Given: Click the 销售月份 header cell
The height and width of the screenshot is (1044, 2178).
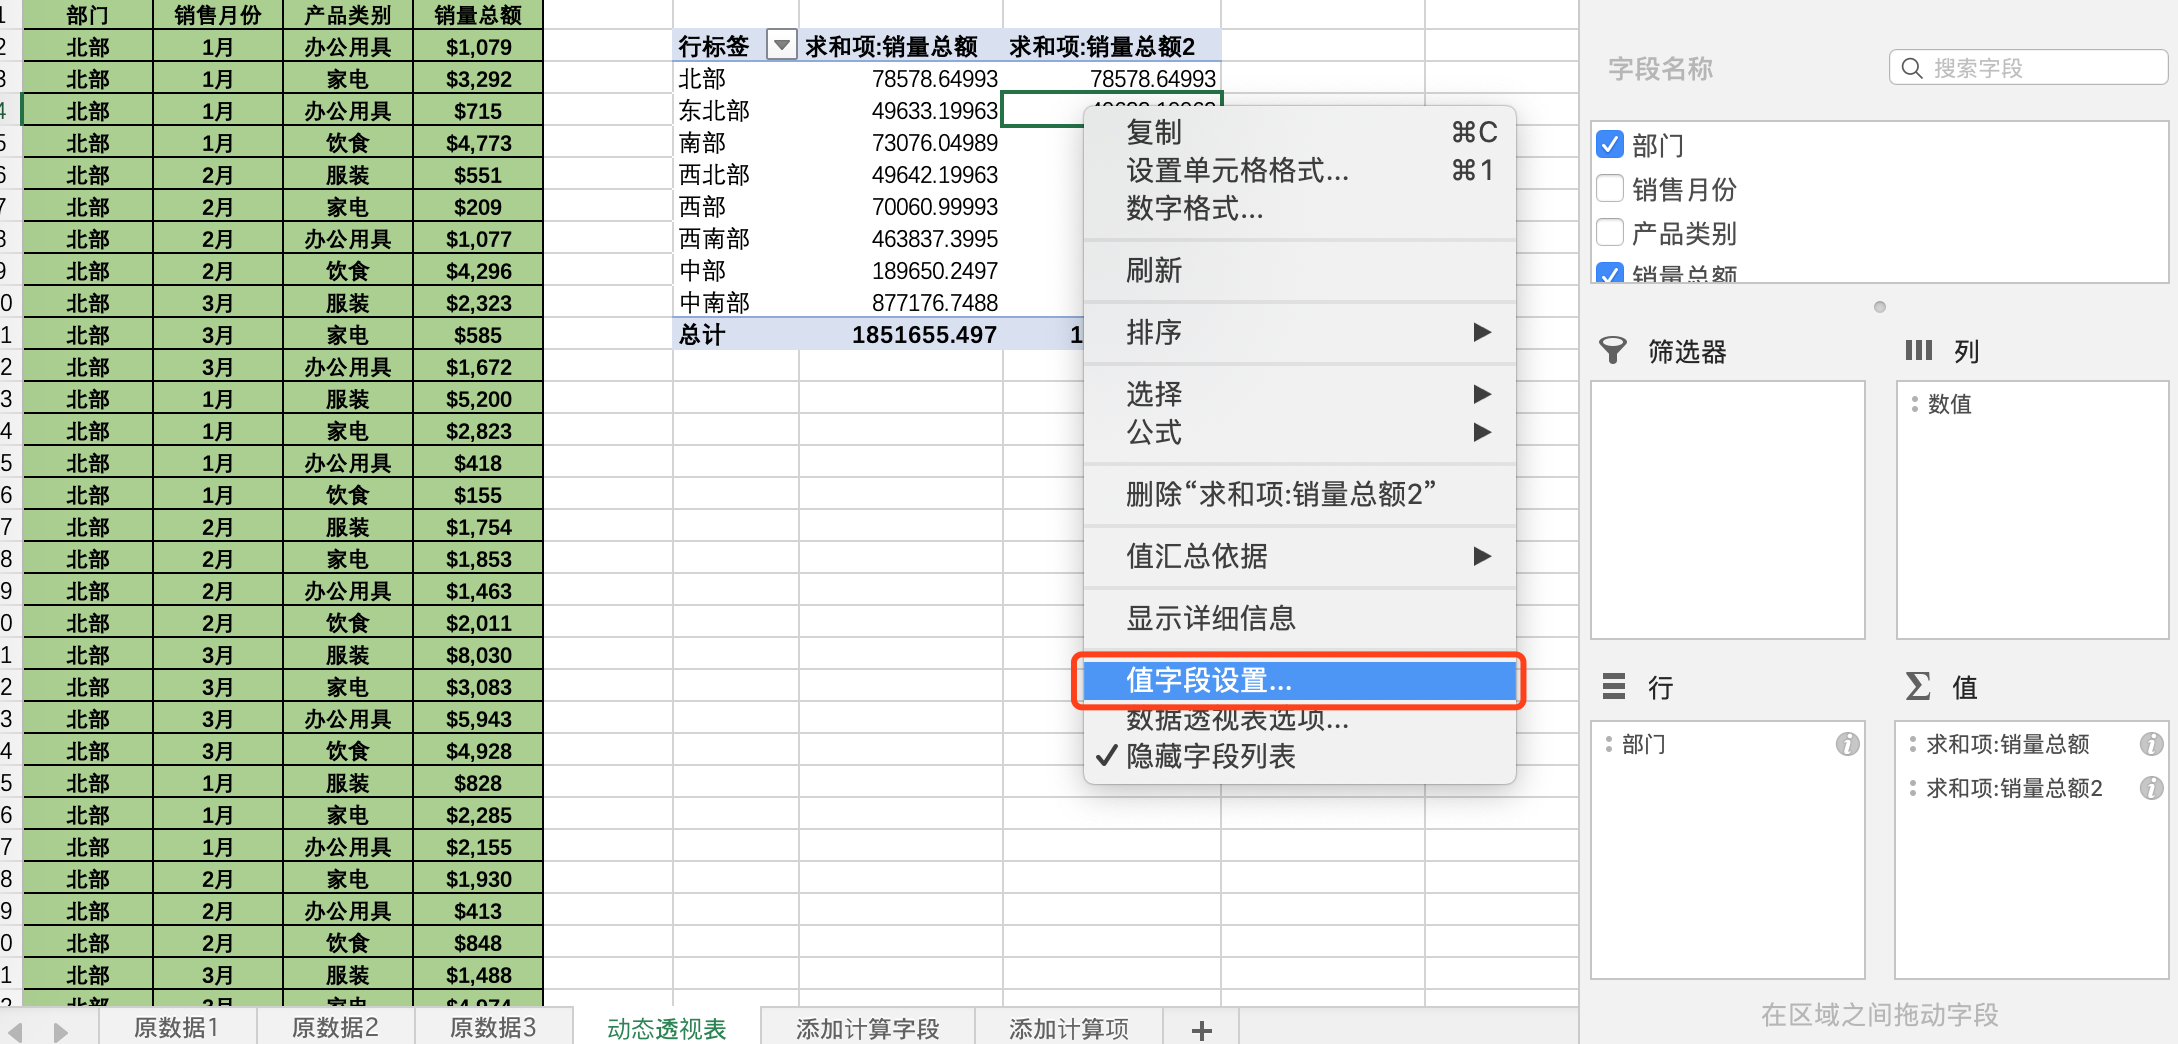Looking at the screenshot, I should pos(218,14).
